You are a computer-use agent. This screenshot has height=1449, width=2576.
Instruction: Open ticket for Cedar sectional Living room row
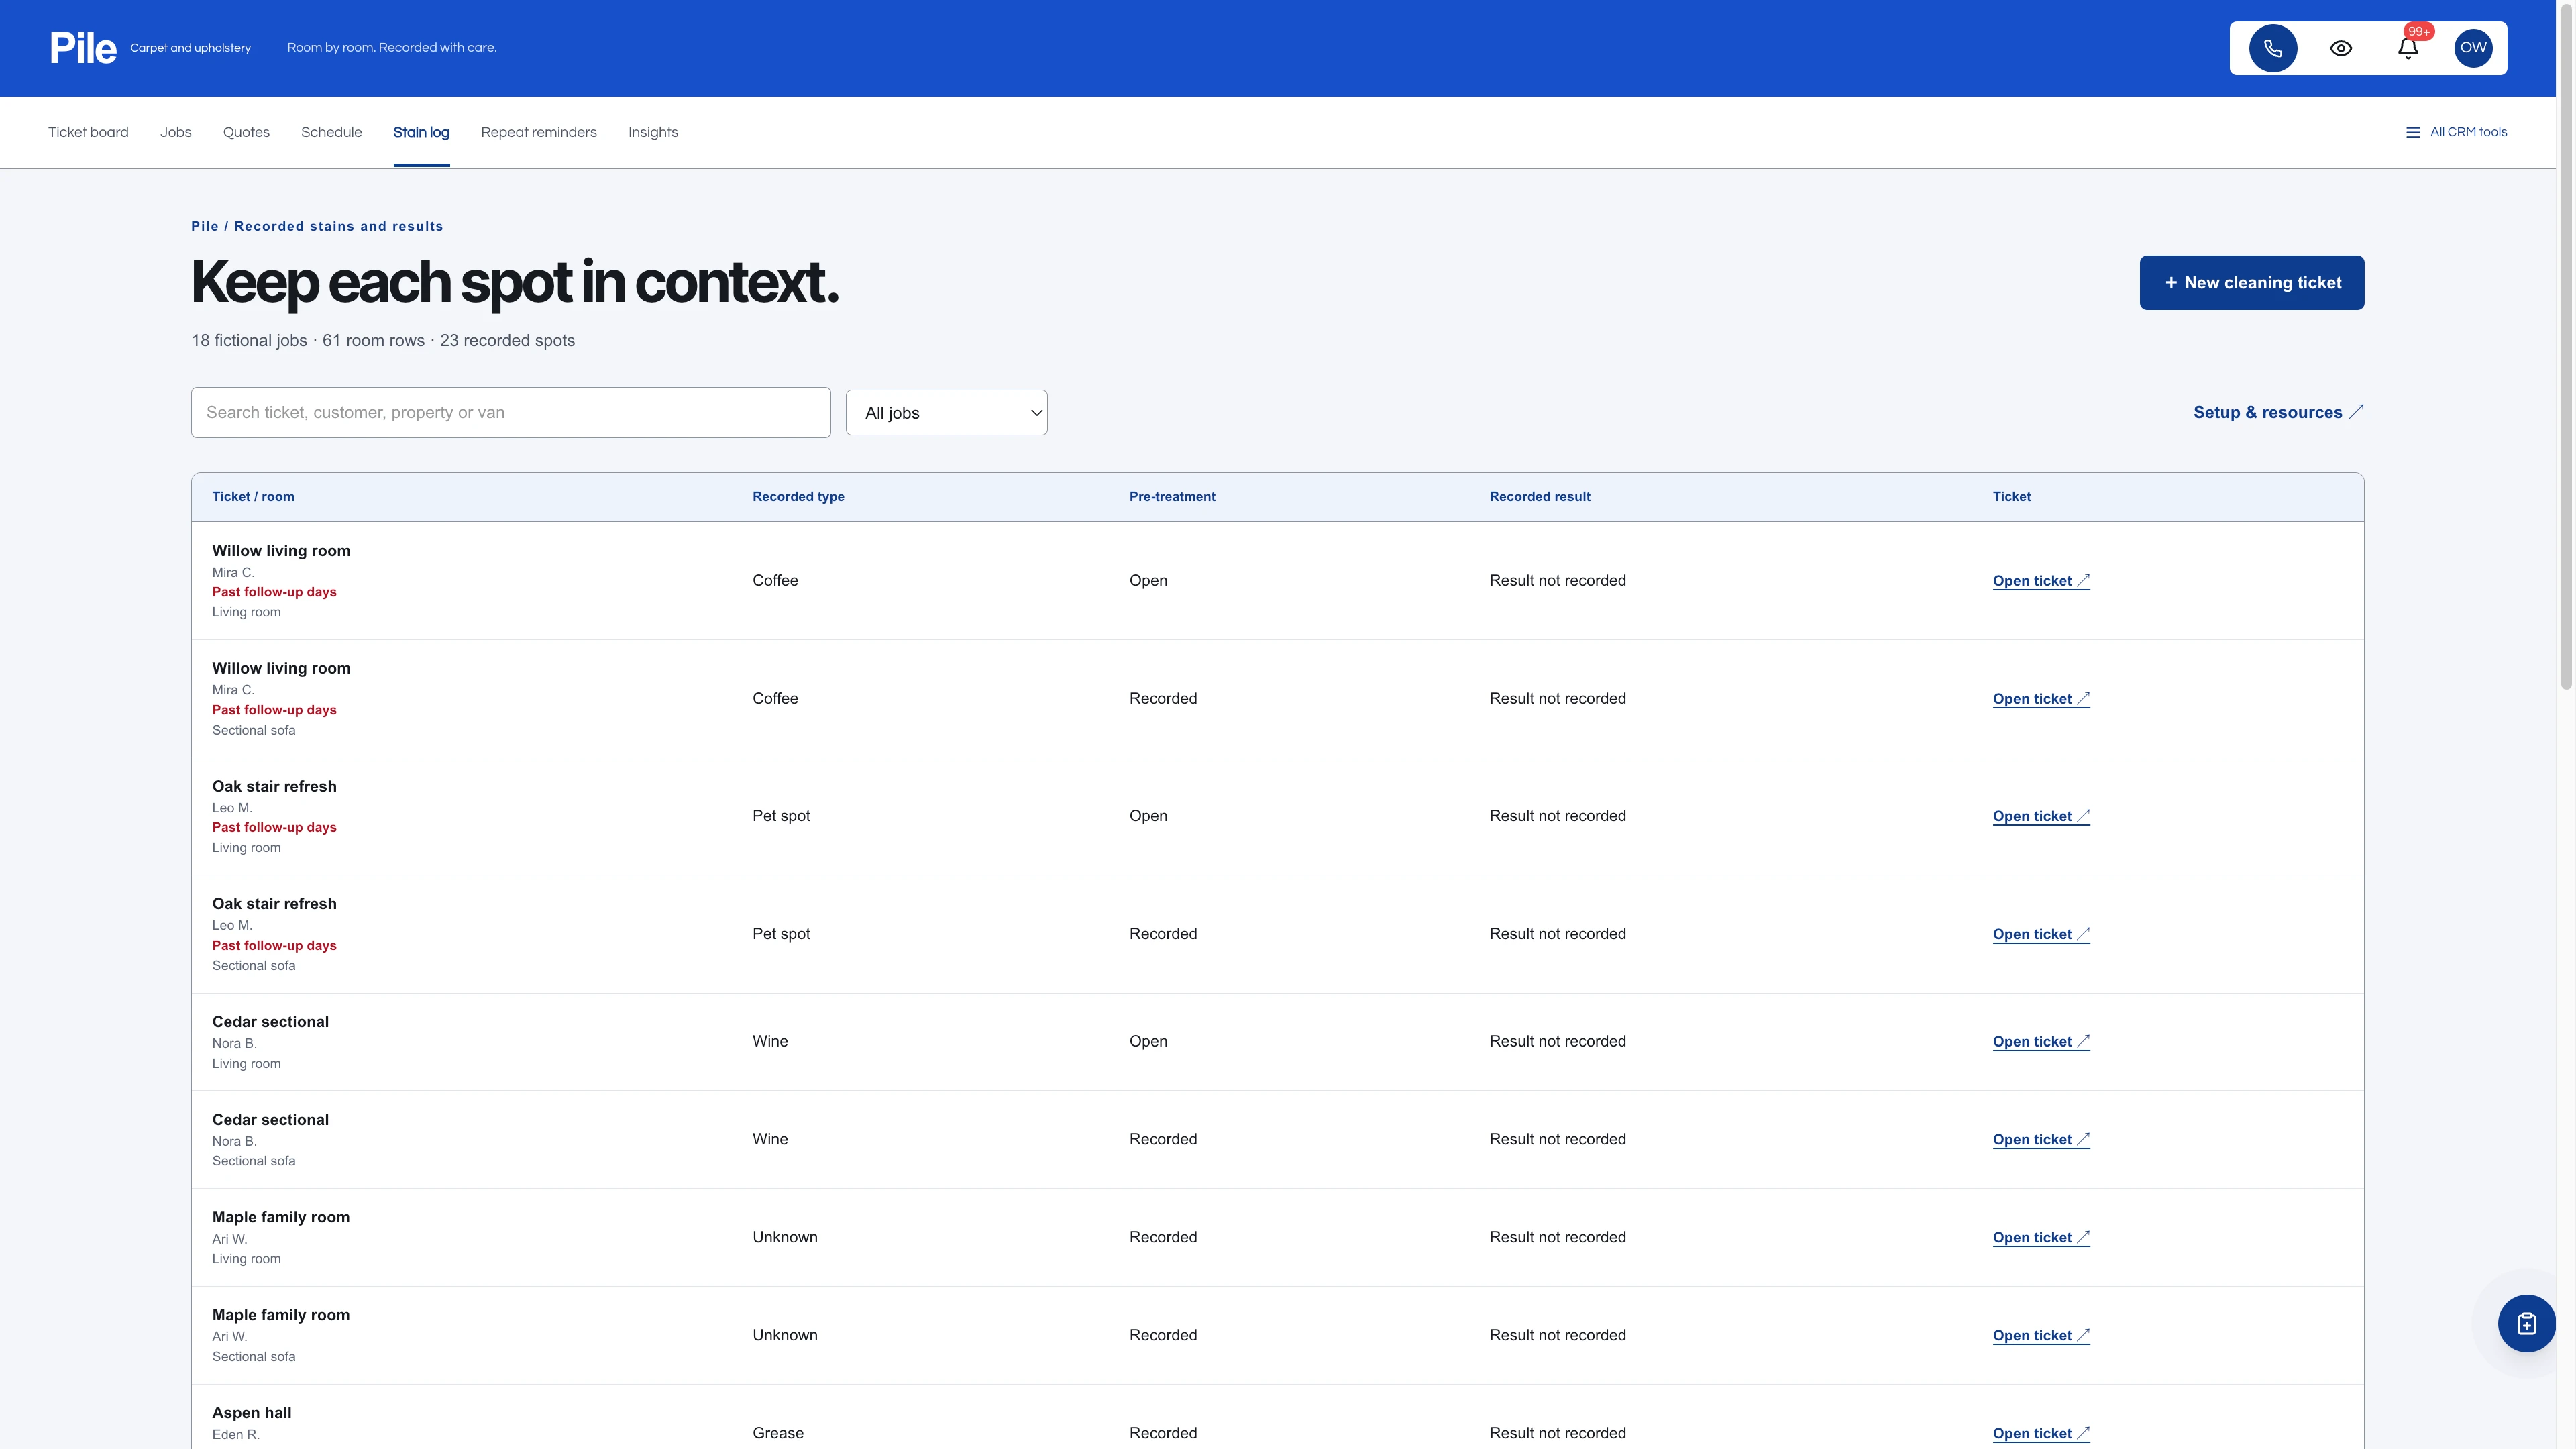2040,1041
